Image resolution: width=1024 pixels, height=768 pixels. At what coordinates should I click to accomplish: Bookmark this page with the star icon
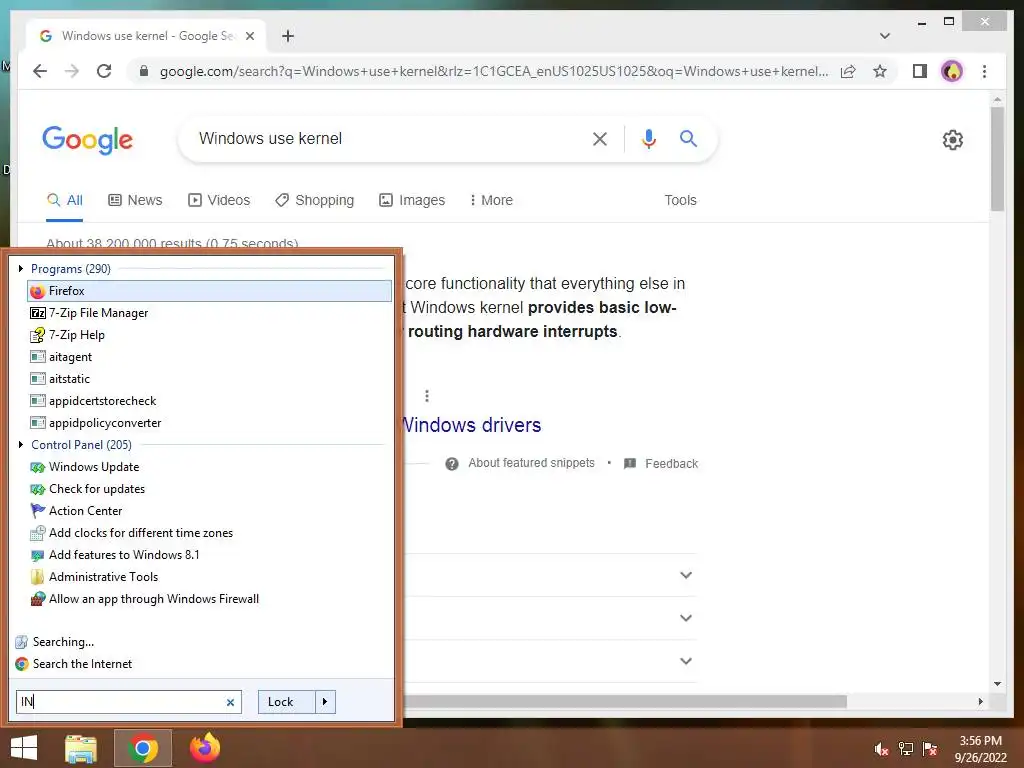coord(880,71)
